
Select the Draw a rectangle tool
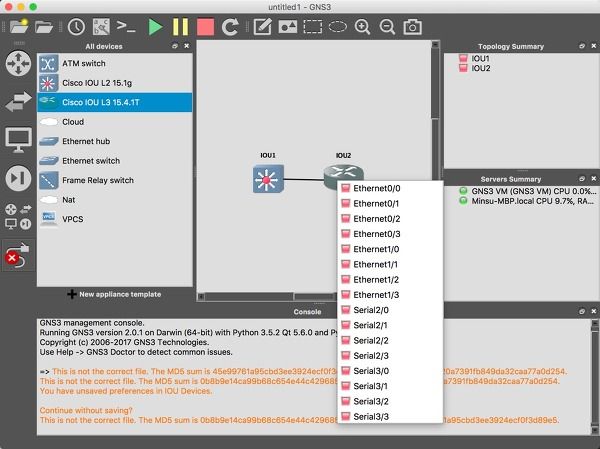point(313,27)
